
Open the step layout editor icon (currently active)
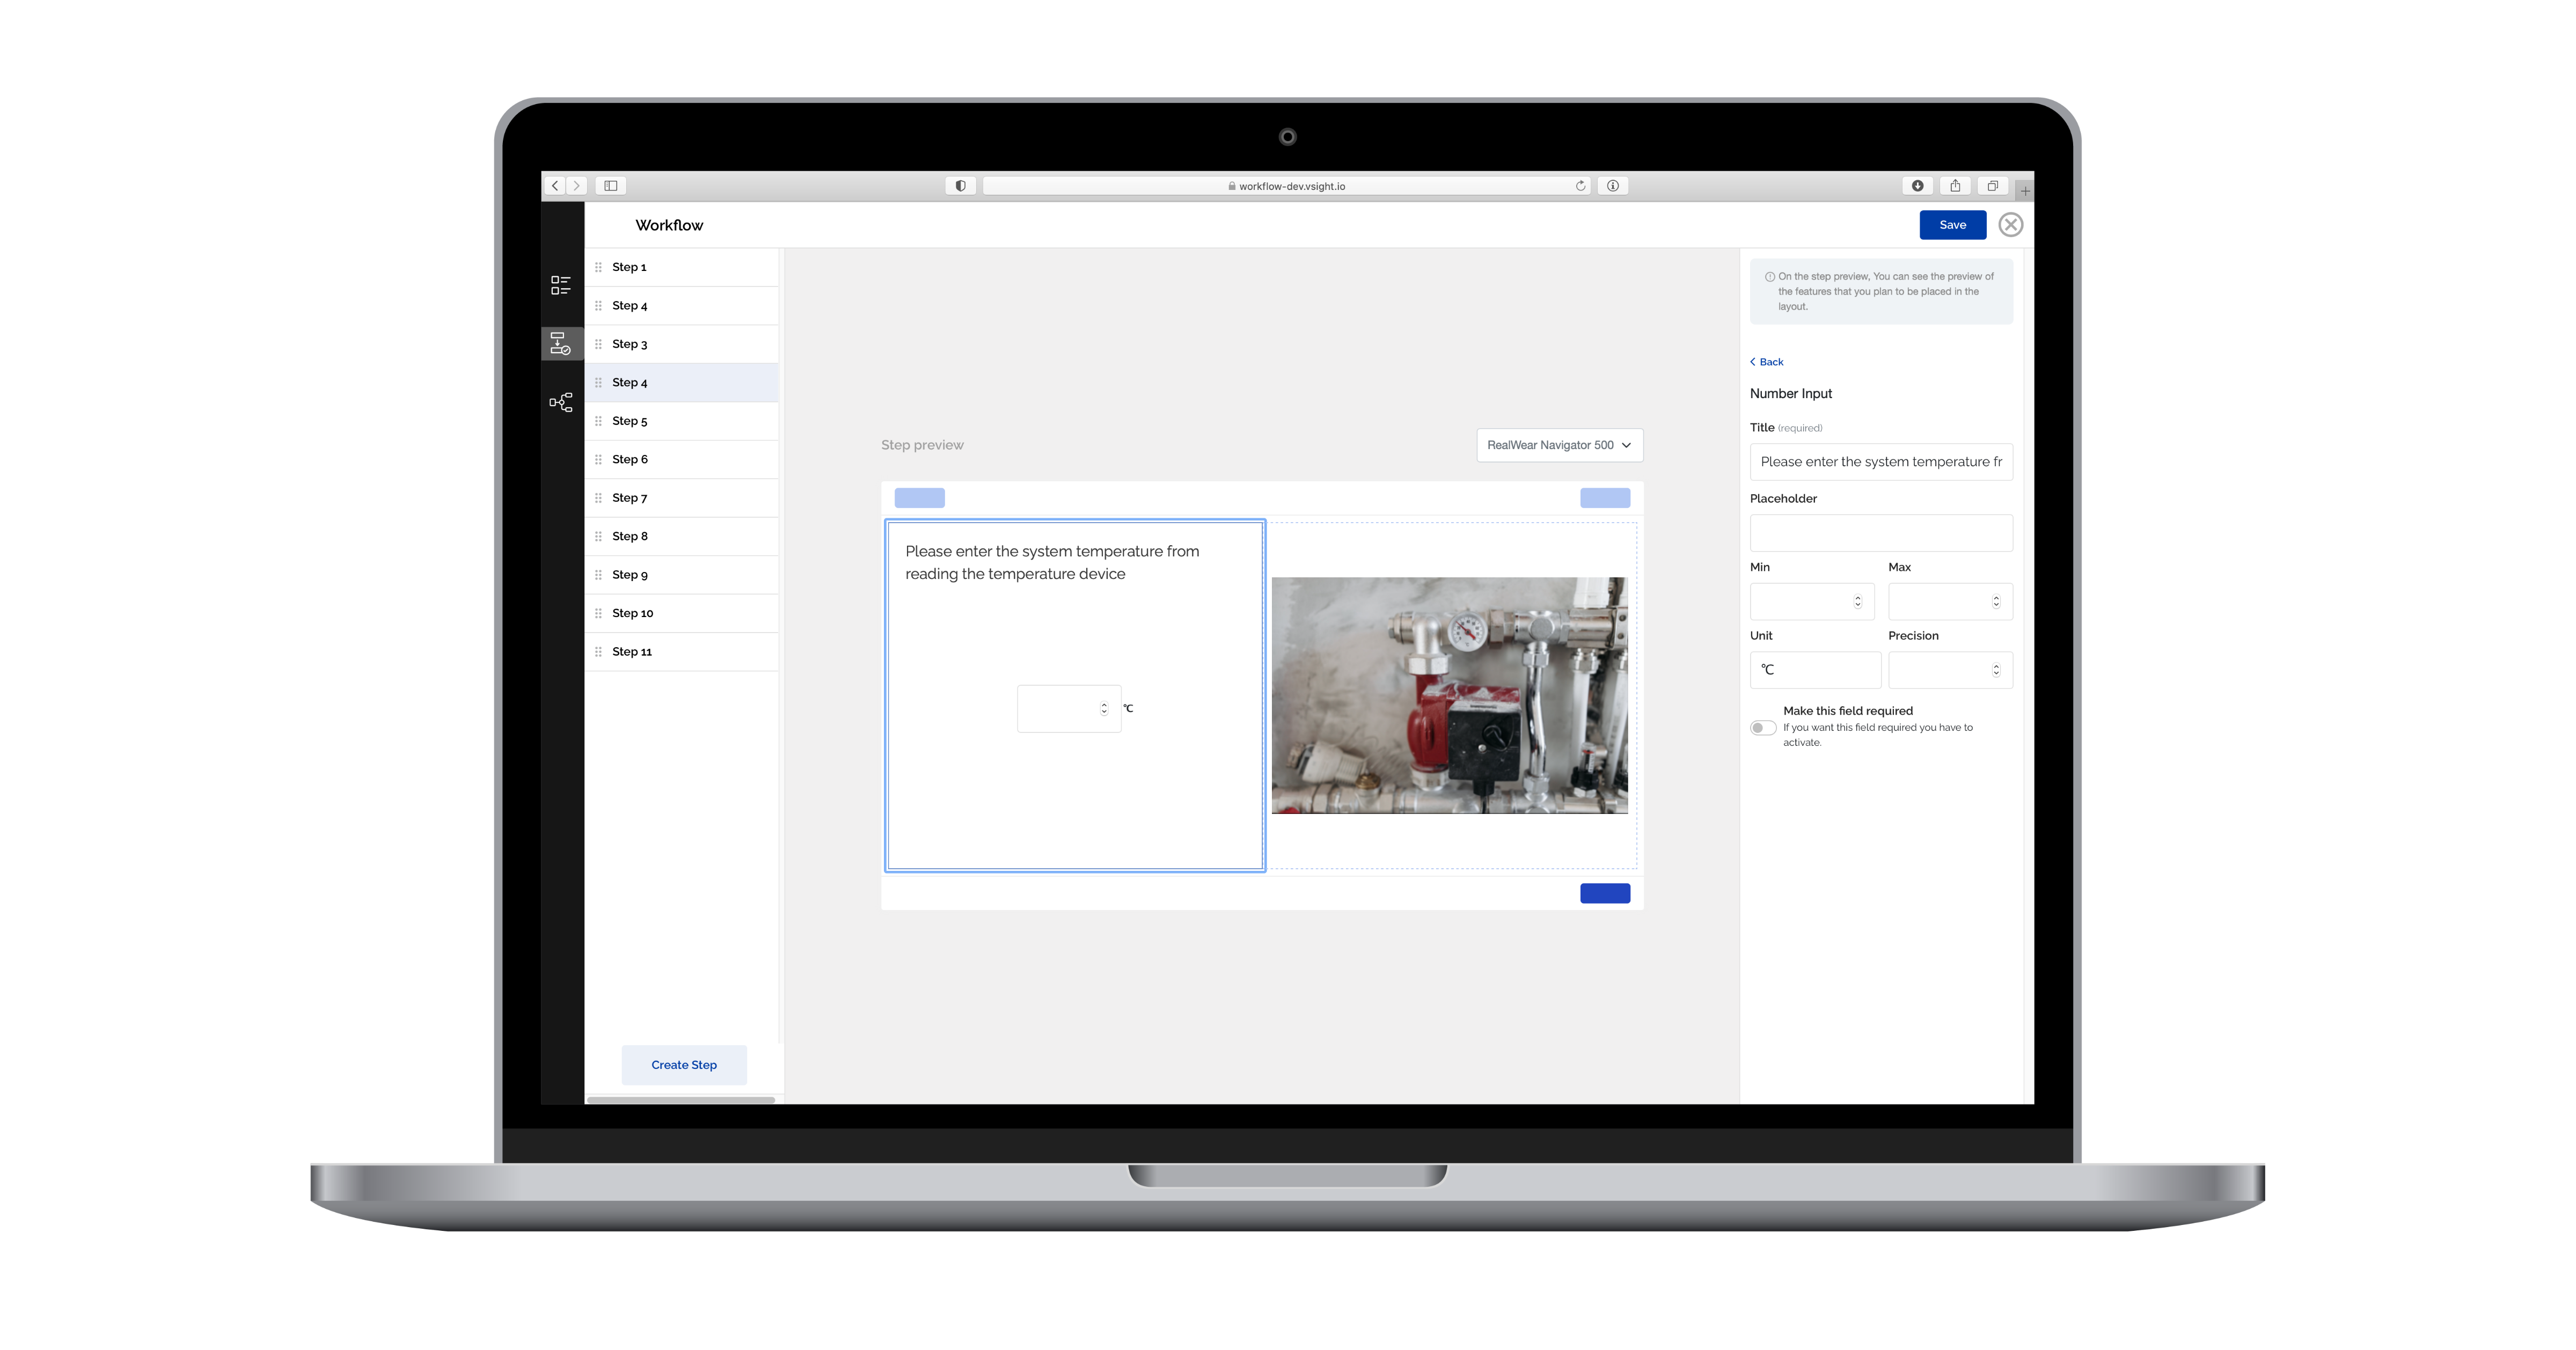point(561,343)
